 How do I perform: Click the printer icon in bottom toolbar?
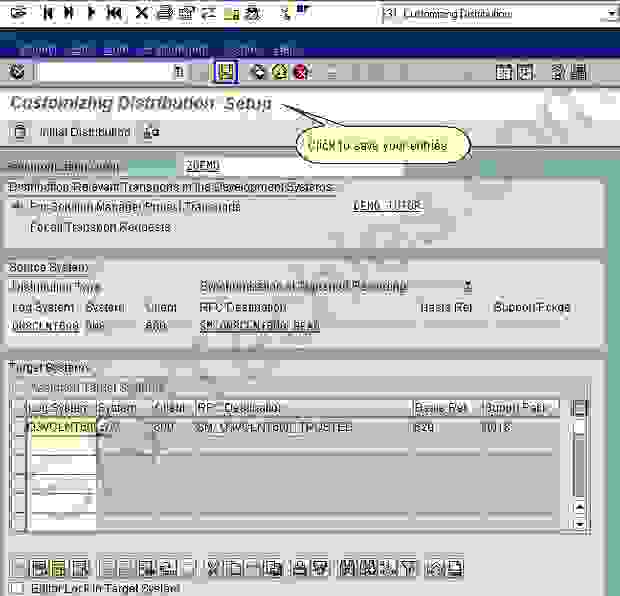[301, 569]
